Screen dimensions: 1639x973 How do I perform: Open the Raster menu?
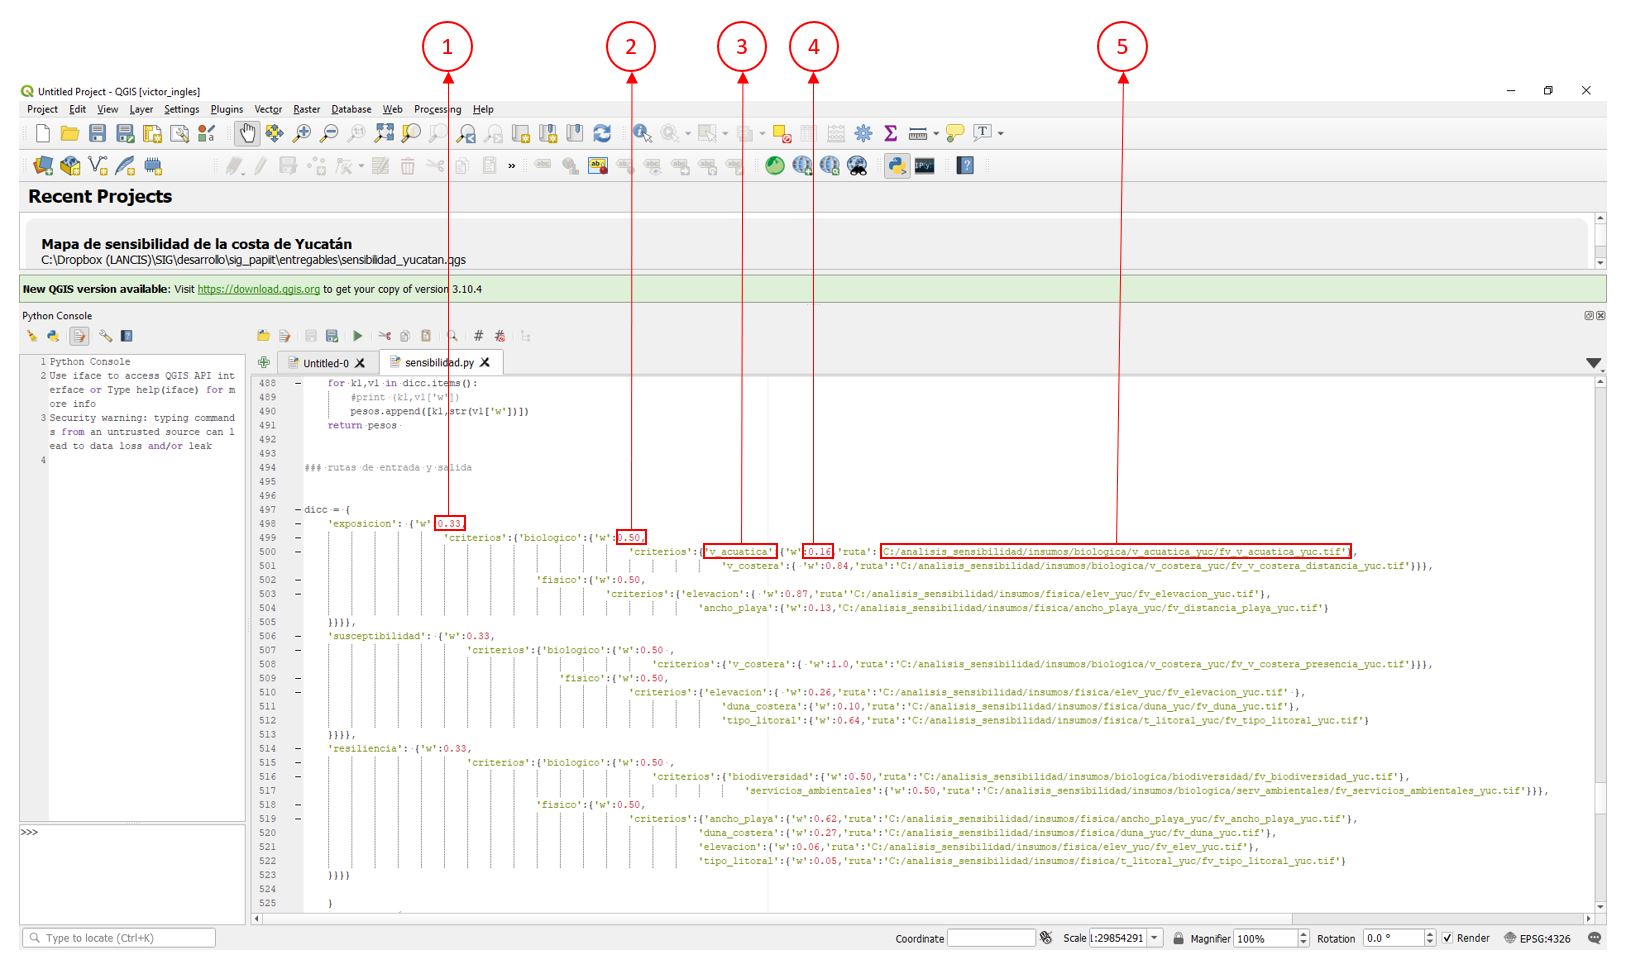coord(306,109)
